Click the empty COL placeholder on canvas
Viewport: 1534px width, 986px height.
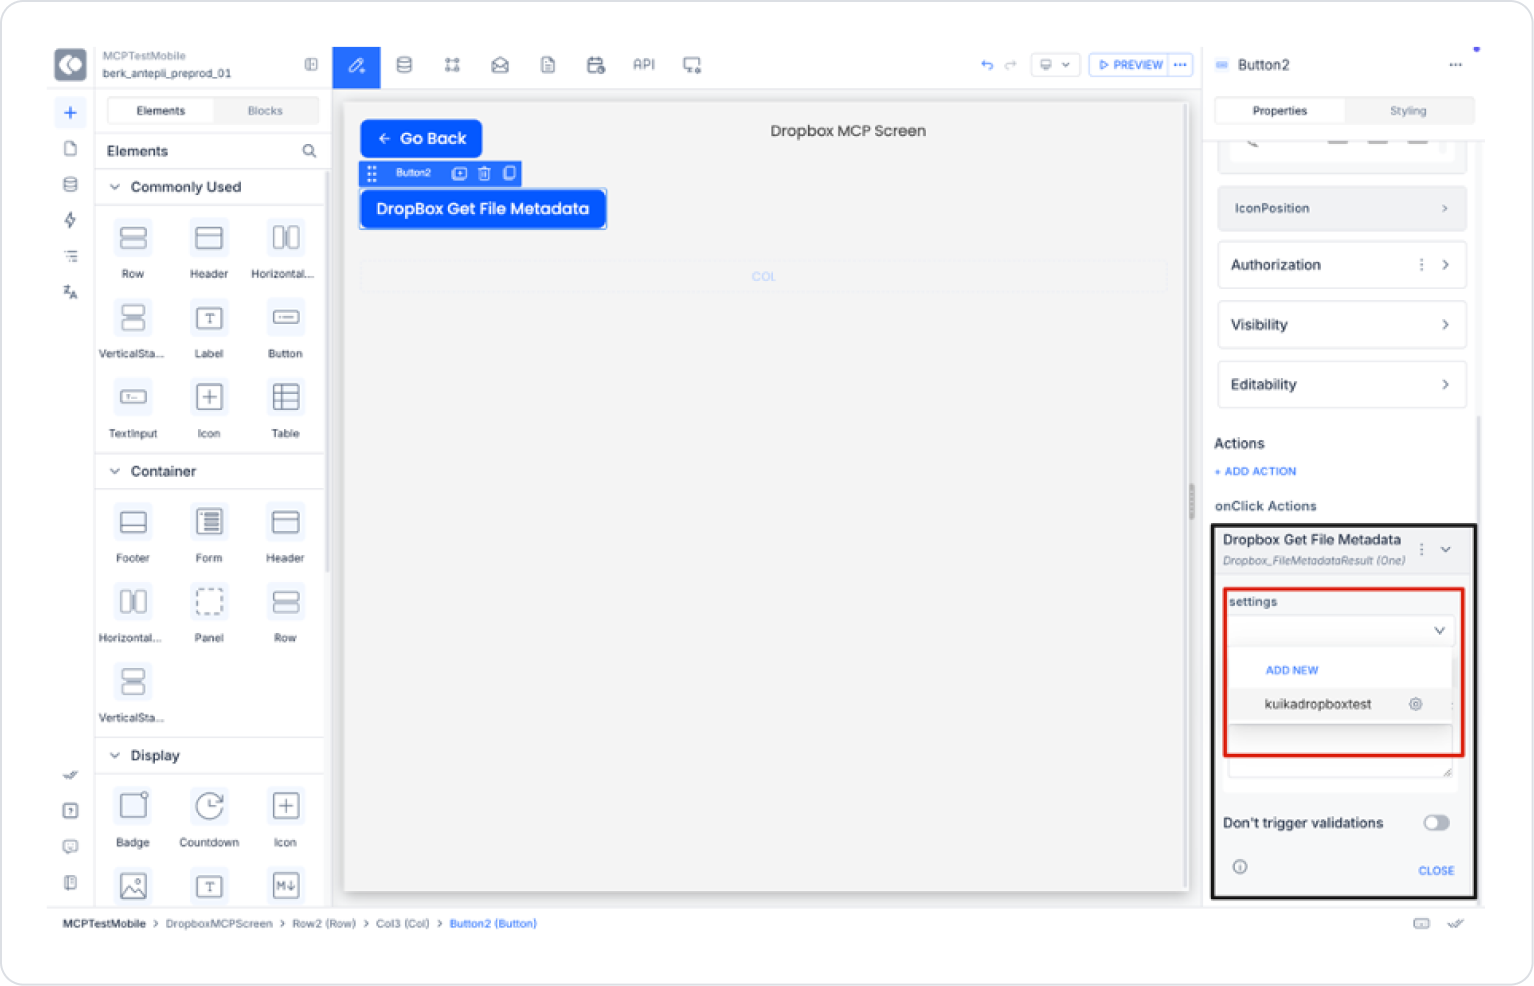[x=764, y=277]
